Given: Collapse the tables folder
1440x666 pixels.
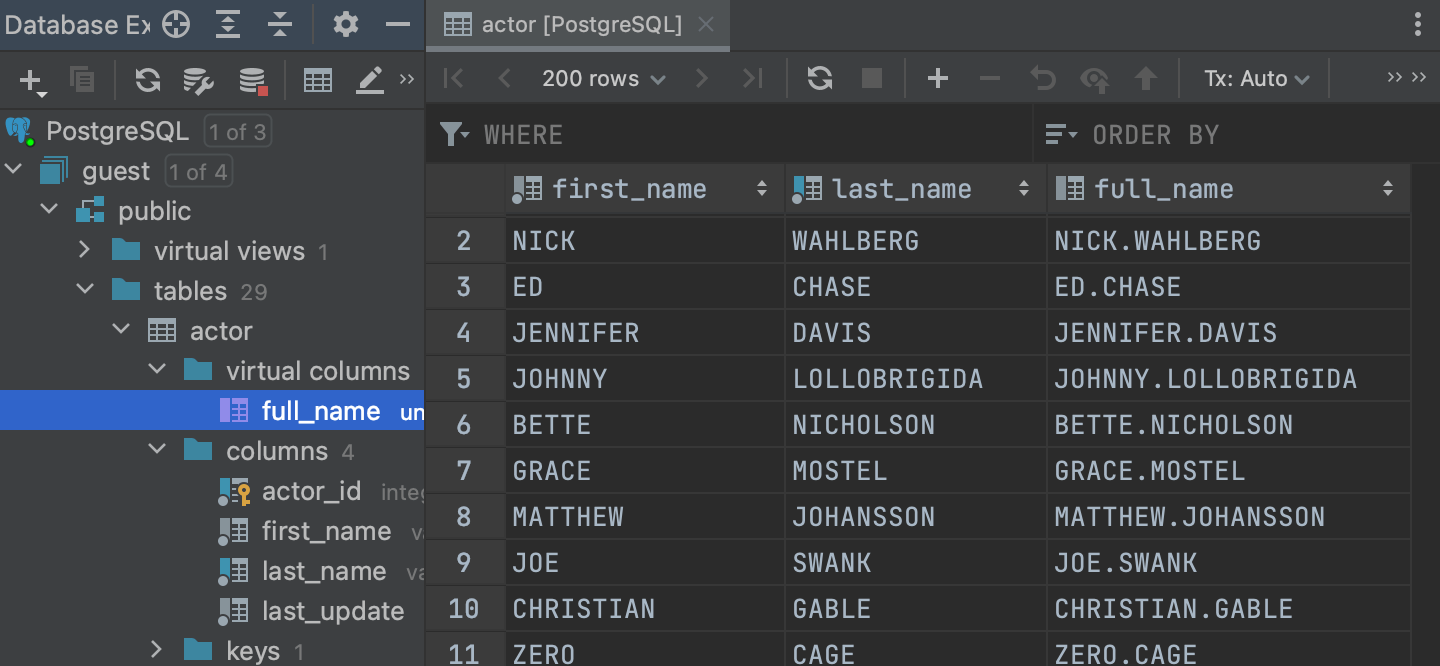Looking at the screenshot, I should coord(85,290).
